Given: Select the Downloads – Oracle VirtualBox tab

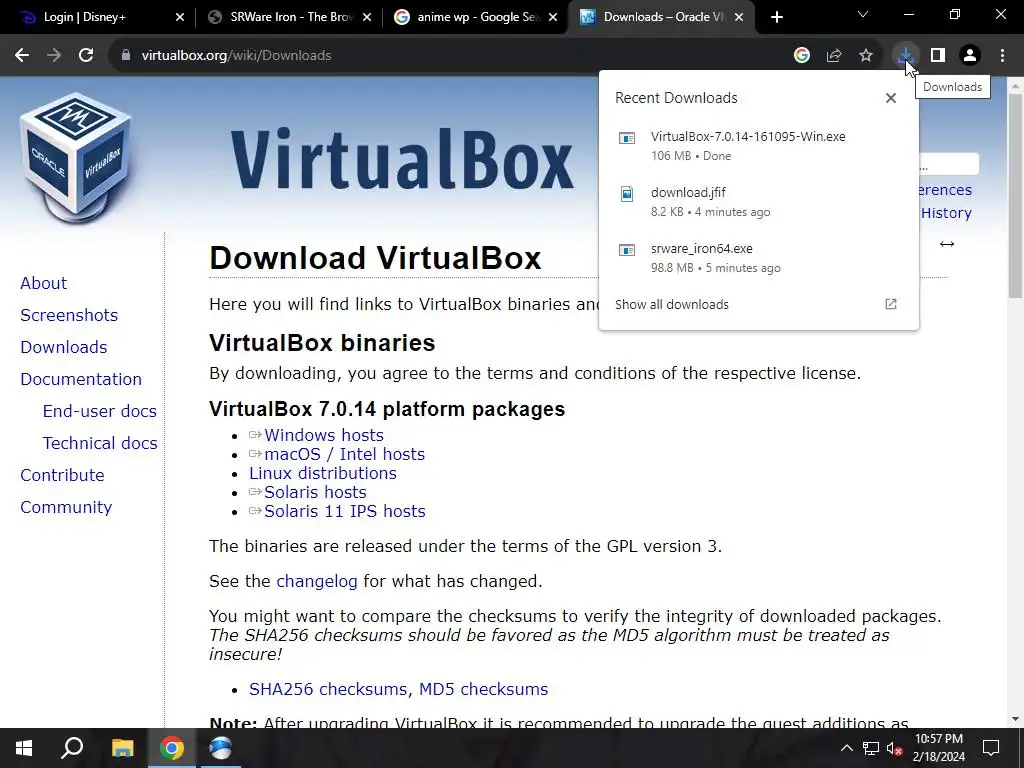Looking at the screenshot, I should (662, 17).
